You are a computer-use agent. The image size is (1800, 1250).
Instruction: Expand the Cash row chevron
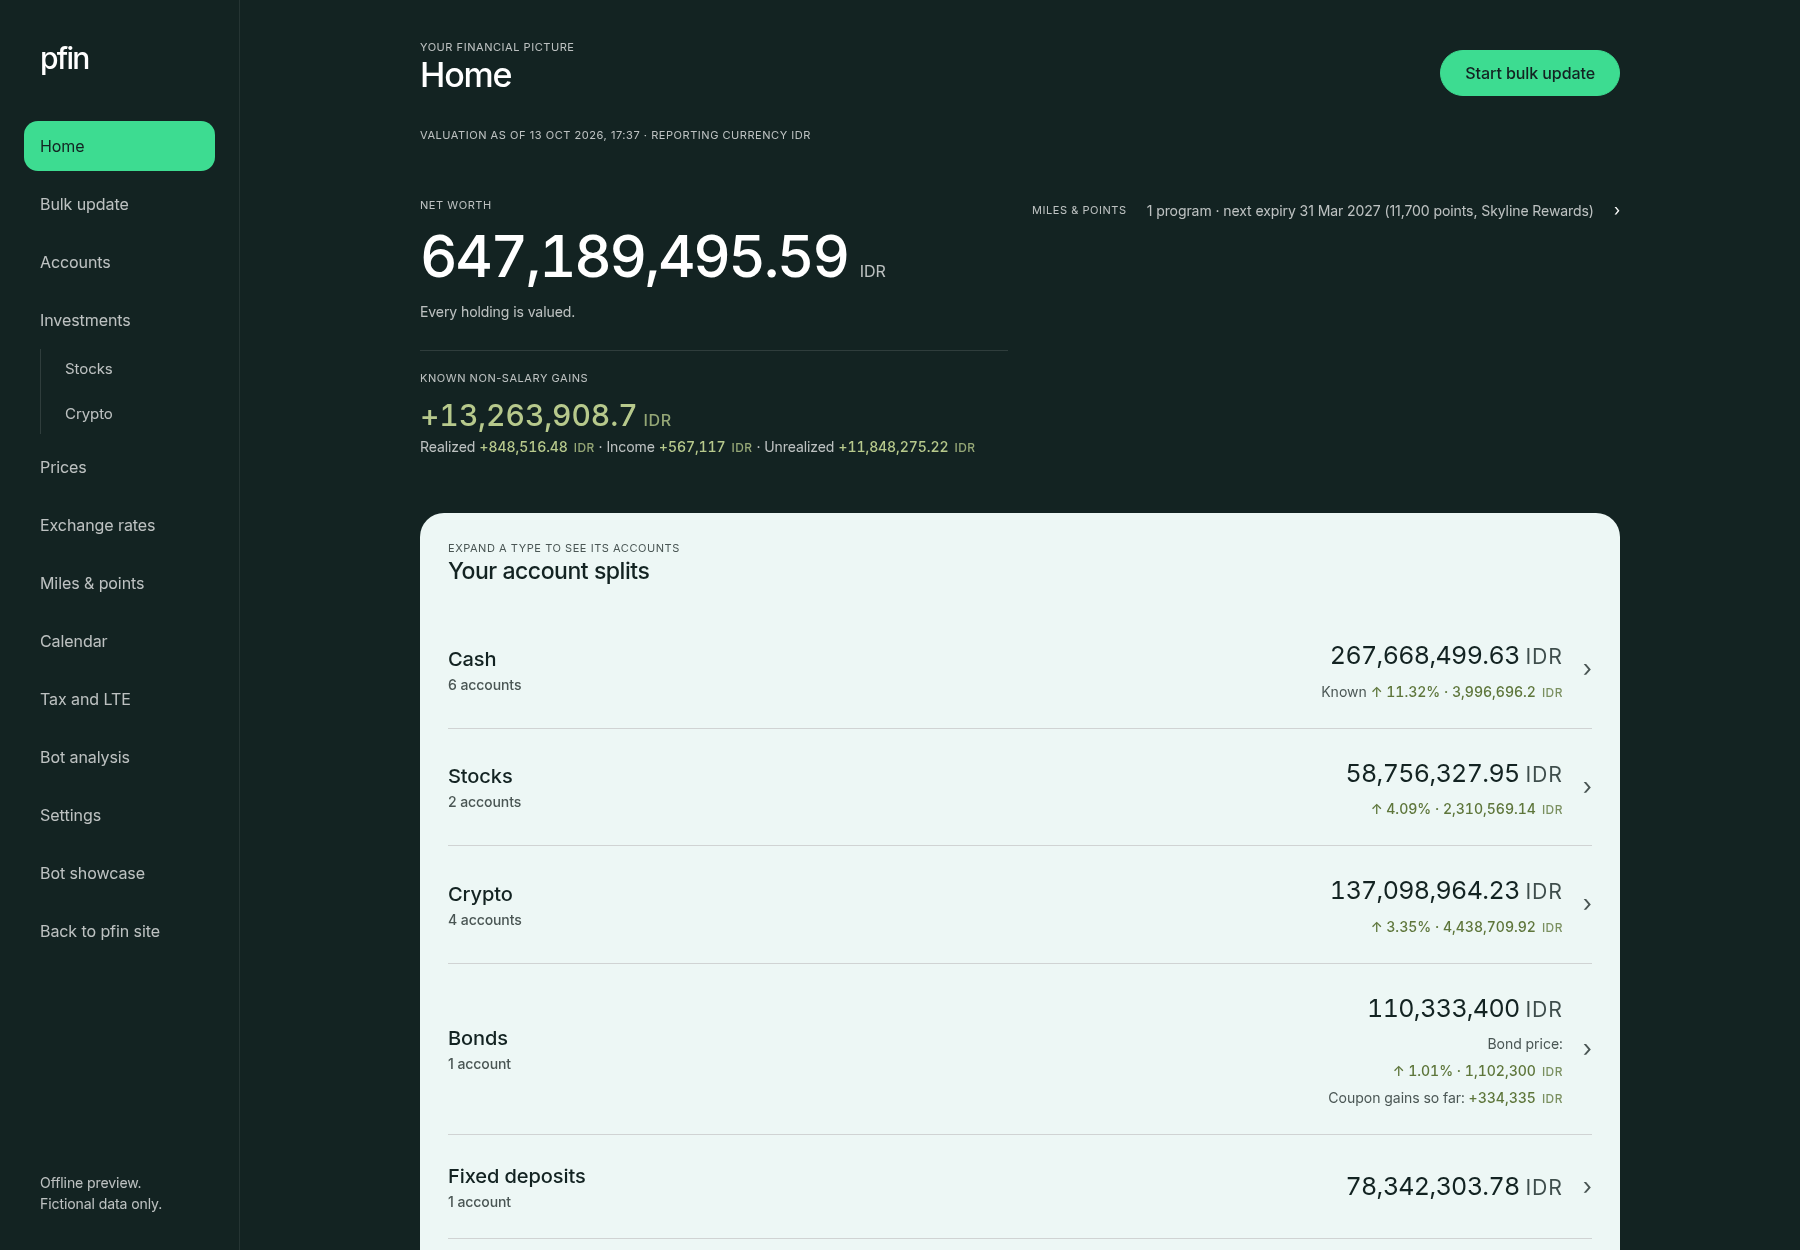tap(1587, 670)
